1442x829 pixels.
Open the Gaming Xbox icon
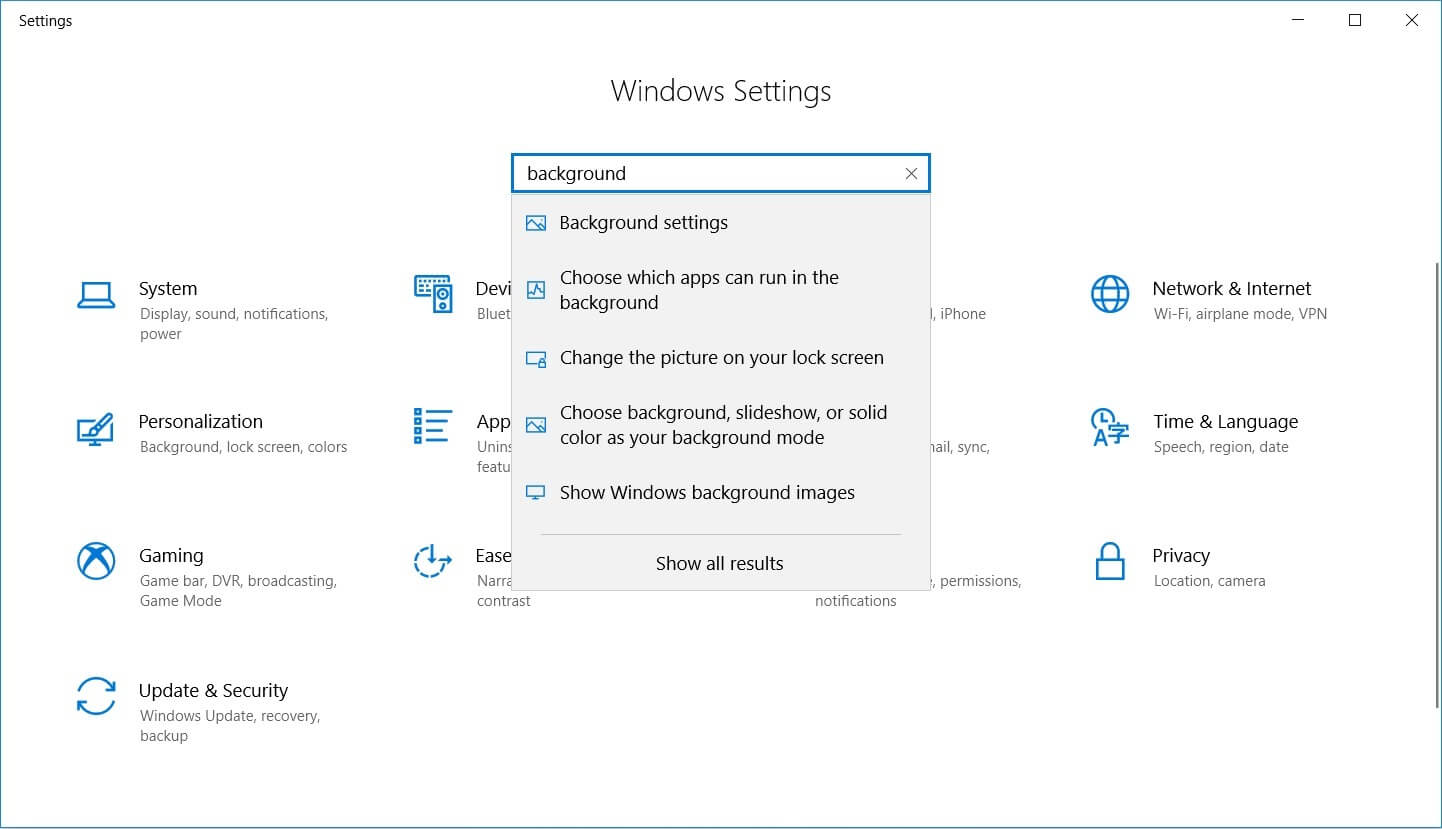pos(96,561)
